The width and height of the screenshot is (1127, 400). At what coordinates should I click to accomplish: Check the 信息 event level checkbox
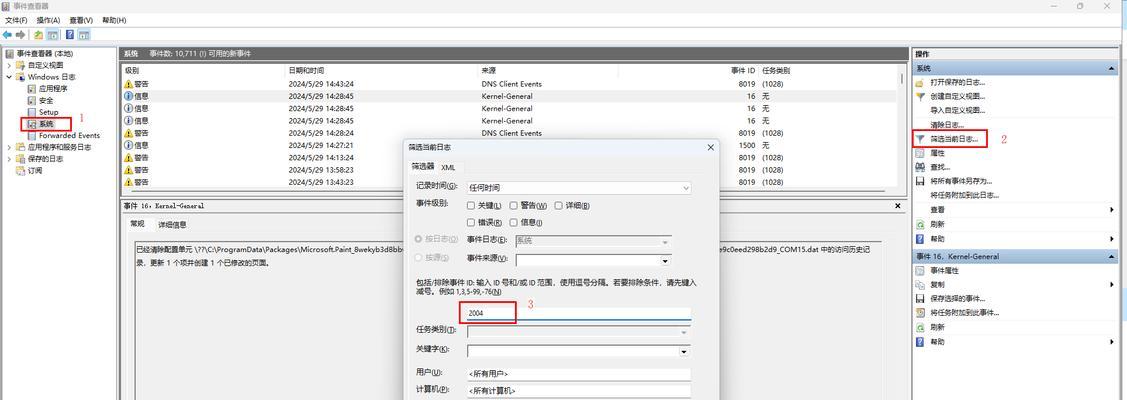514,223
